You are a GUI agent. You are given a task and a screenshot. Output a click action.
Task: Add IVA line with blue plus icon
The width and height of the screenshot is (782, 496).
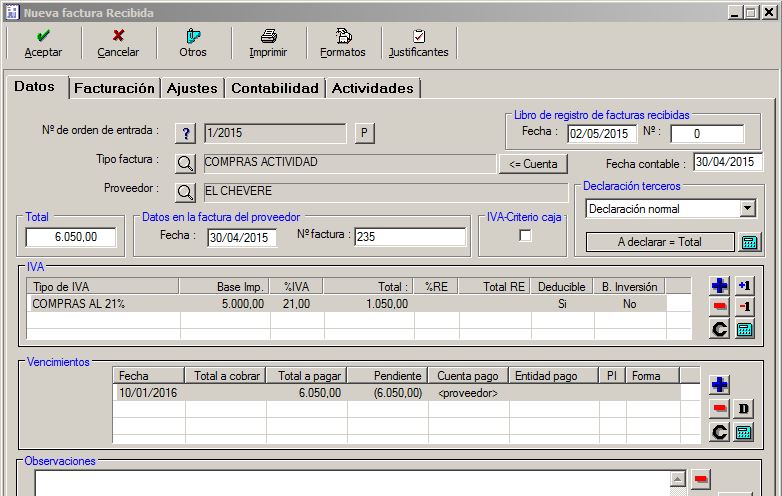click(719, 286)
